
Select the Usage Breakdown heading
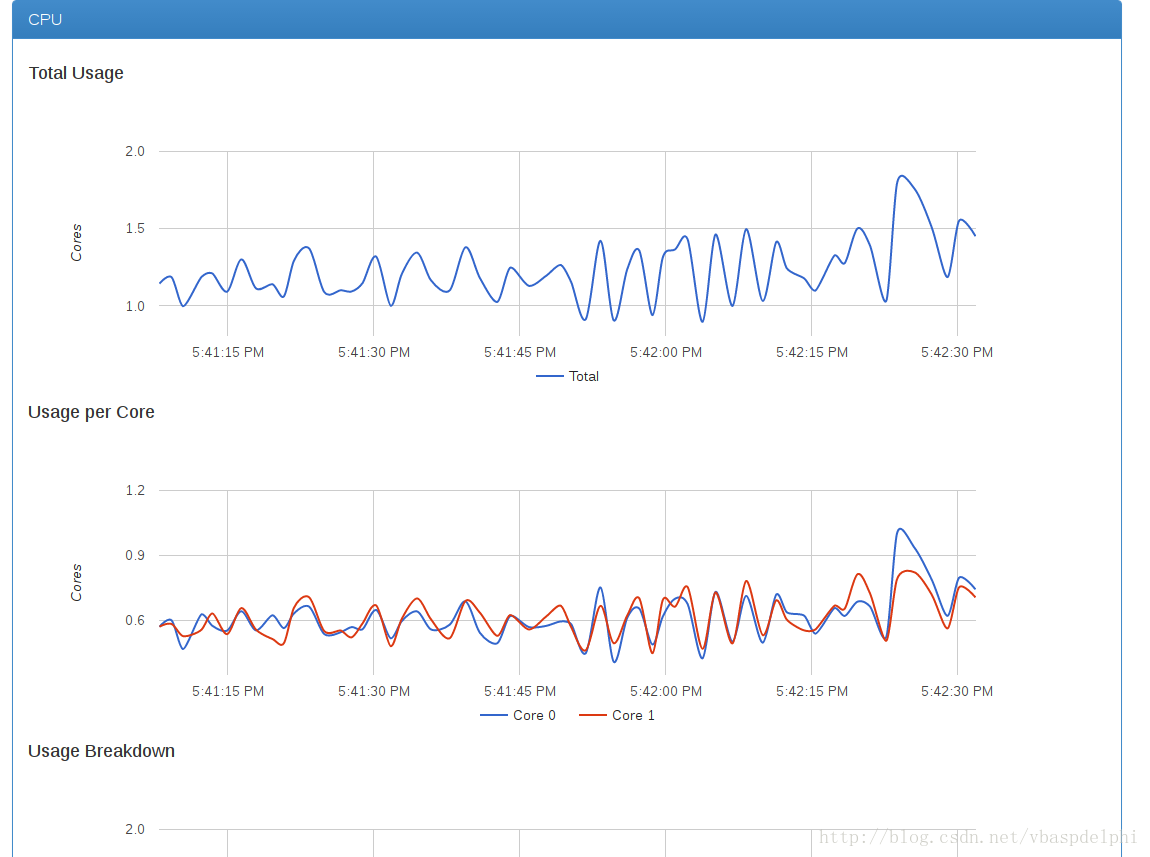[101, 751]
